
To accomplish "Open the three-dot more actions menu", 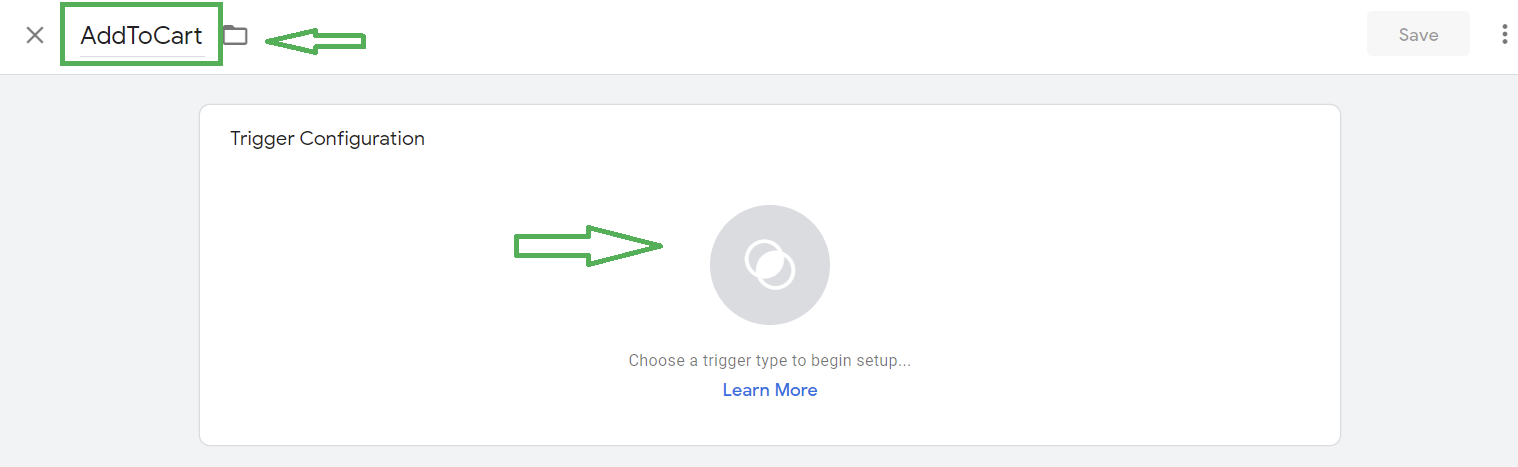I will click(x=1504, y=35).
